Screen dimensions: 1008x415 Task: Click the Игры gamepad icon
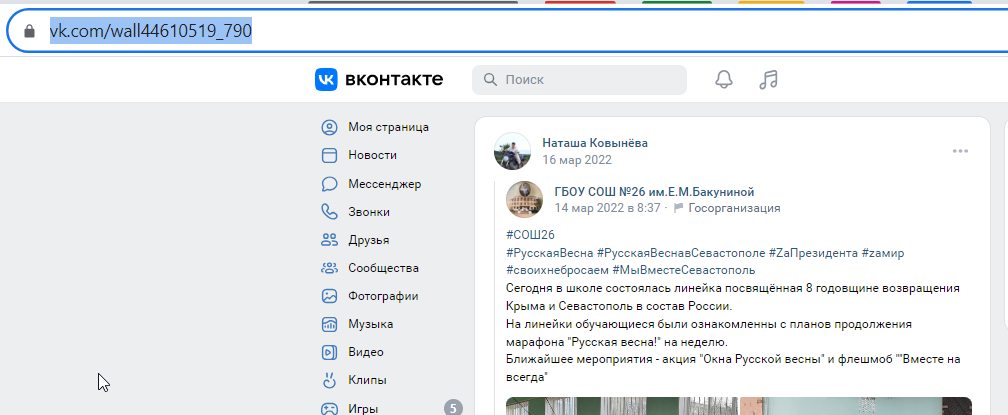pyautogui.click(x=329, y=409)
